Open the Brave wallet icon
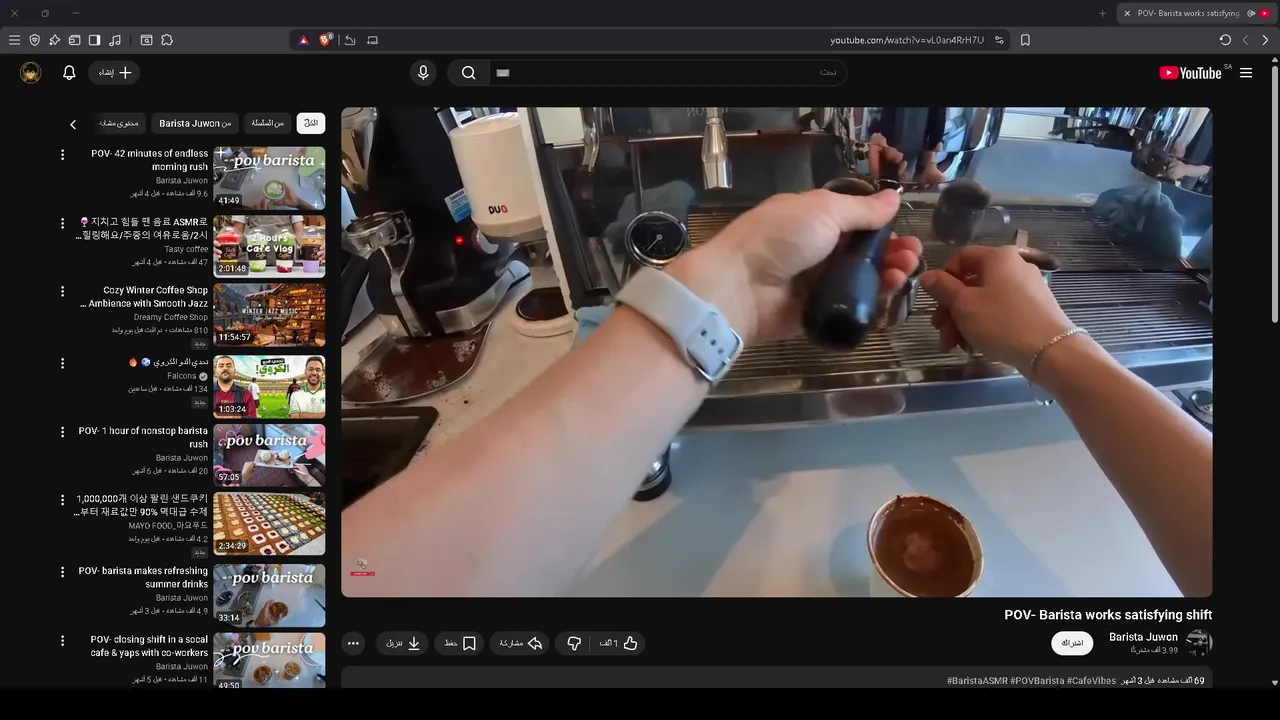1280x720 pixels. (74, 40)
